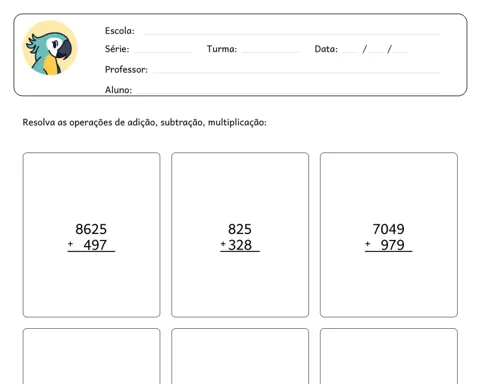
Task: Click the Escola blank line field
Action: tap(292, 33)
